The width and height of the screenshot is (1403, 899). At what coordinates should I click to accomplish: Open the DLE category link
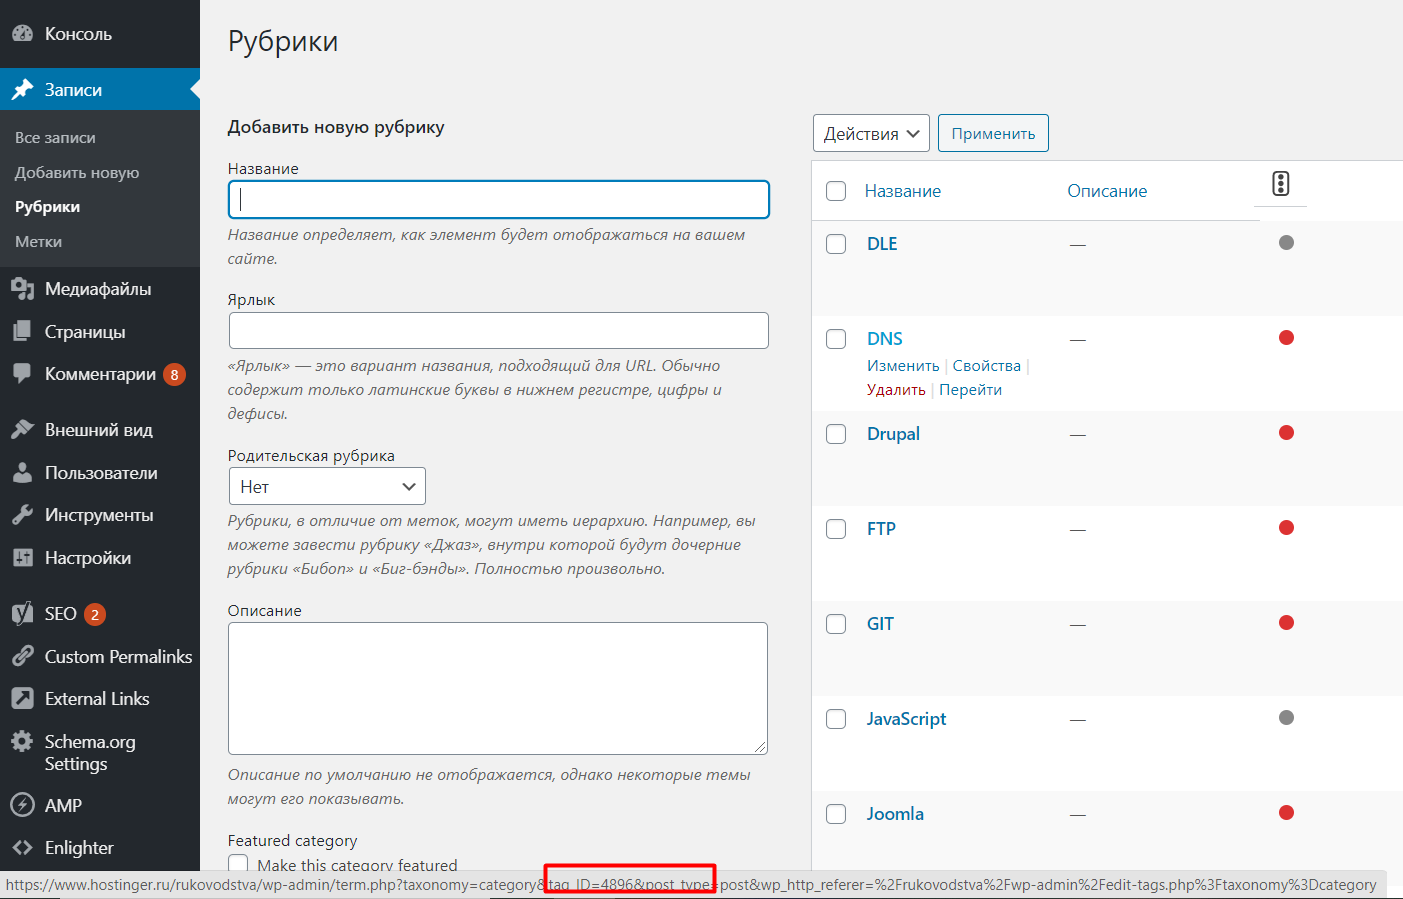(882, 244)
